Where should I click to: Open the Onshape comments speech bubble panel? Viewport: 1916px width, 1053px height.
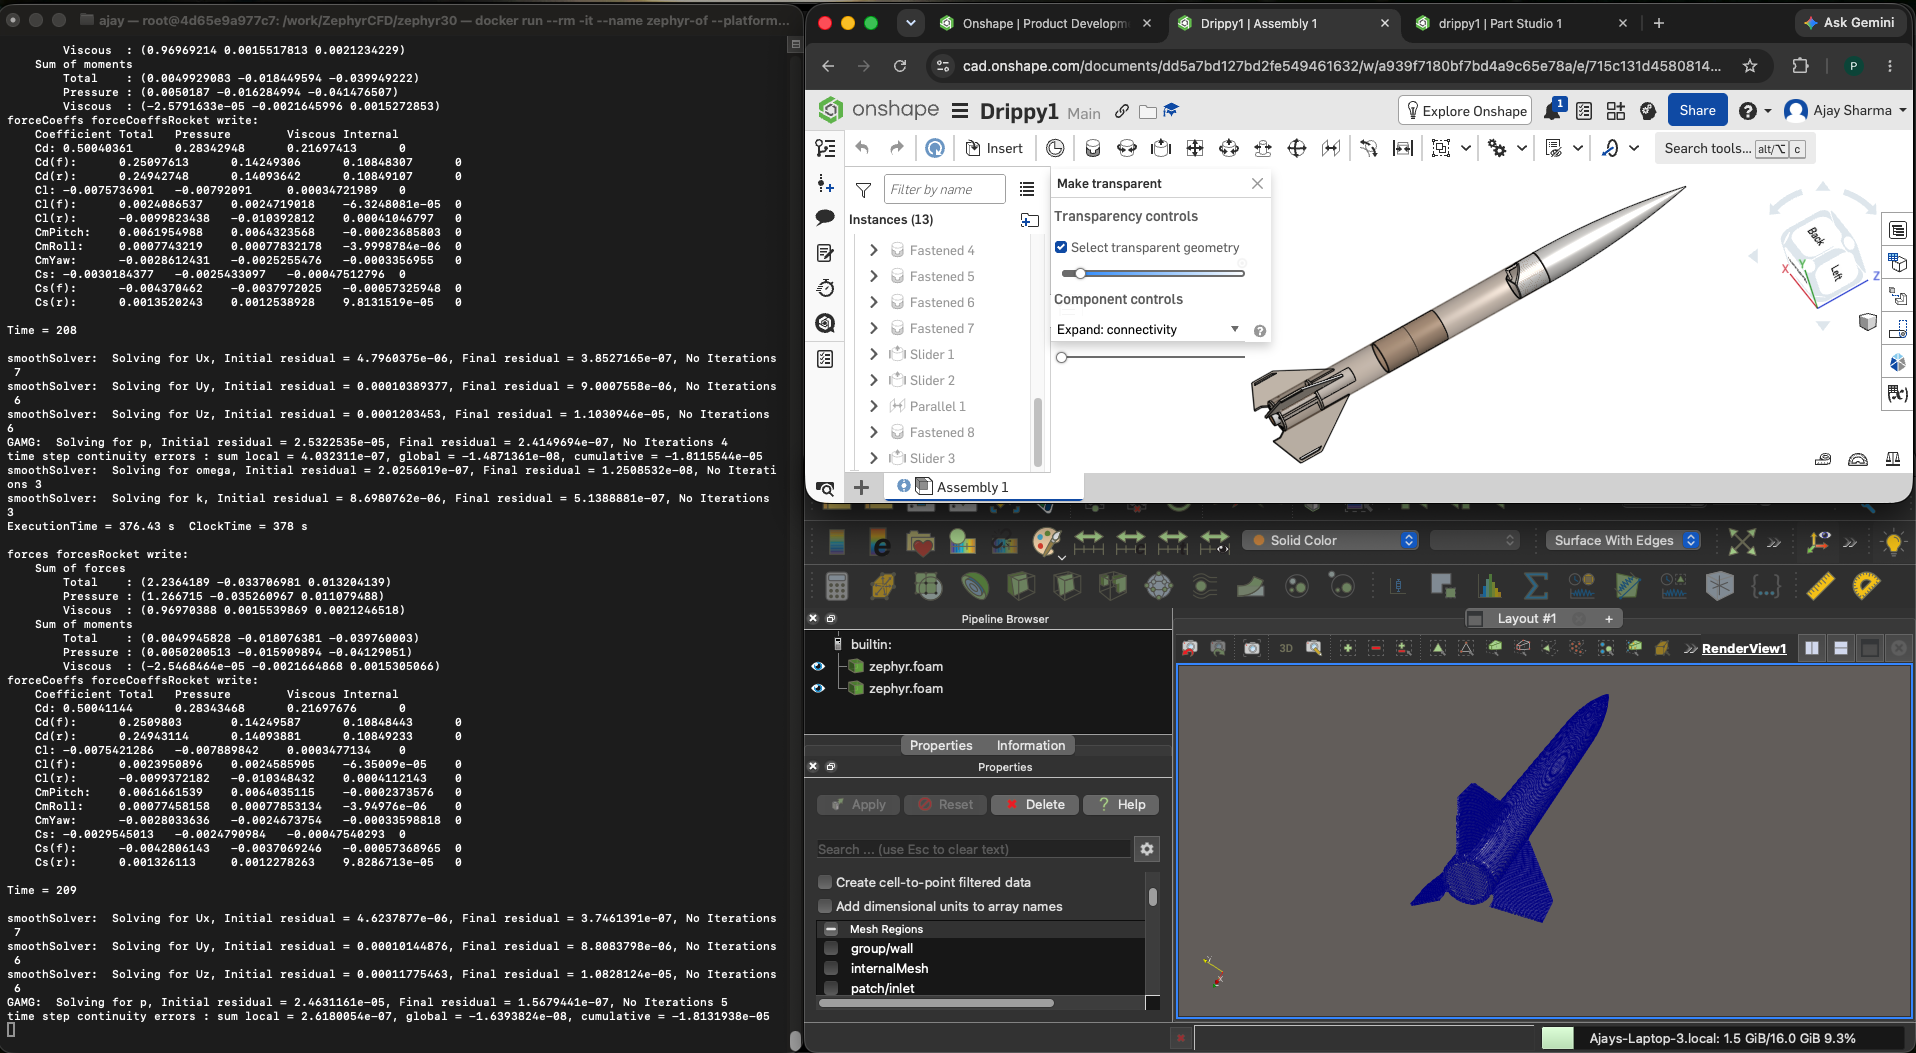(x=825, y=217)
